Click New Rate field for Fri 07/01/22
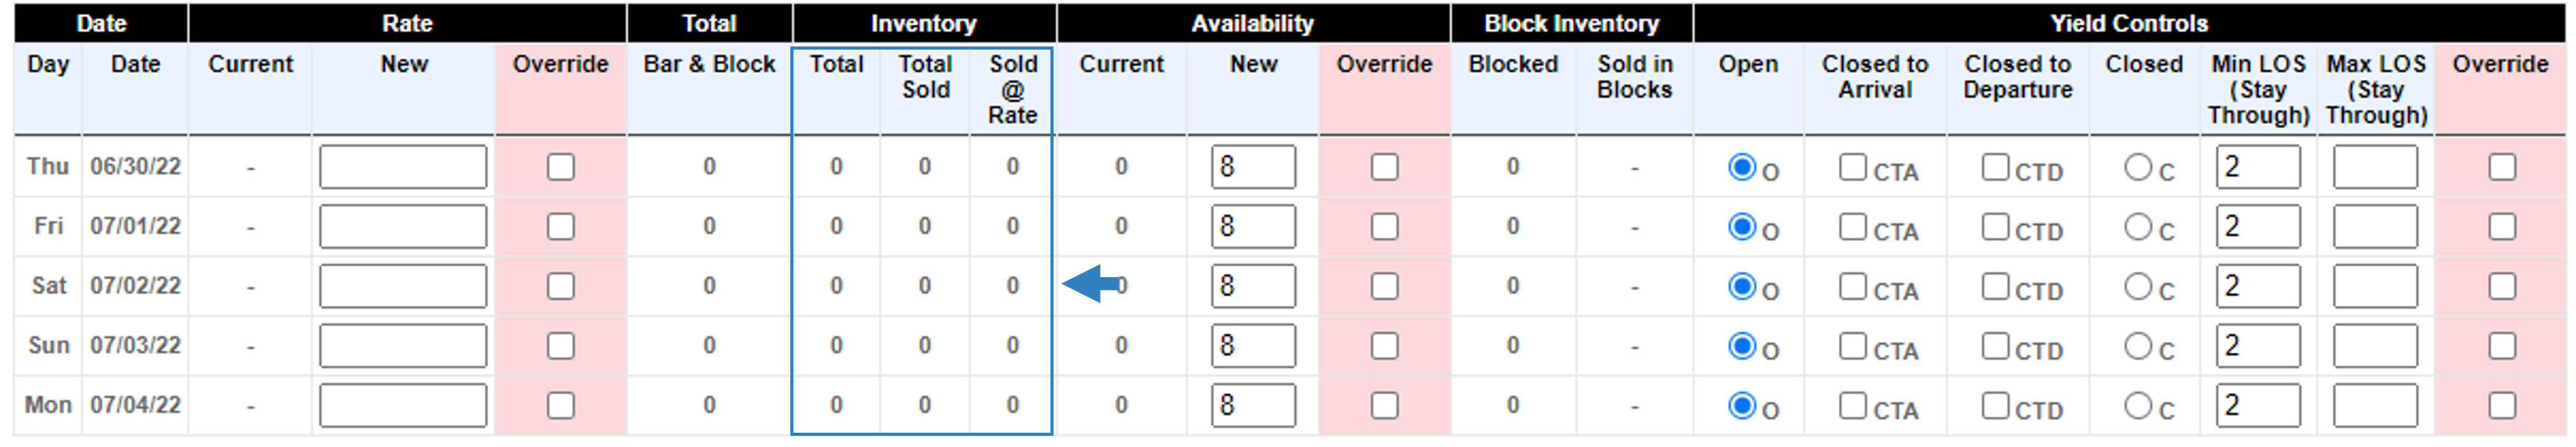The width and height of the screenshot is (2576, 447). coord(403,226)
